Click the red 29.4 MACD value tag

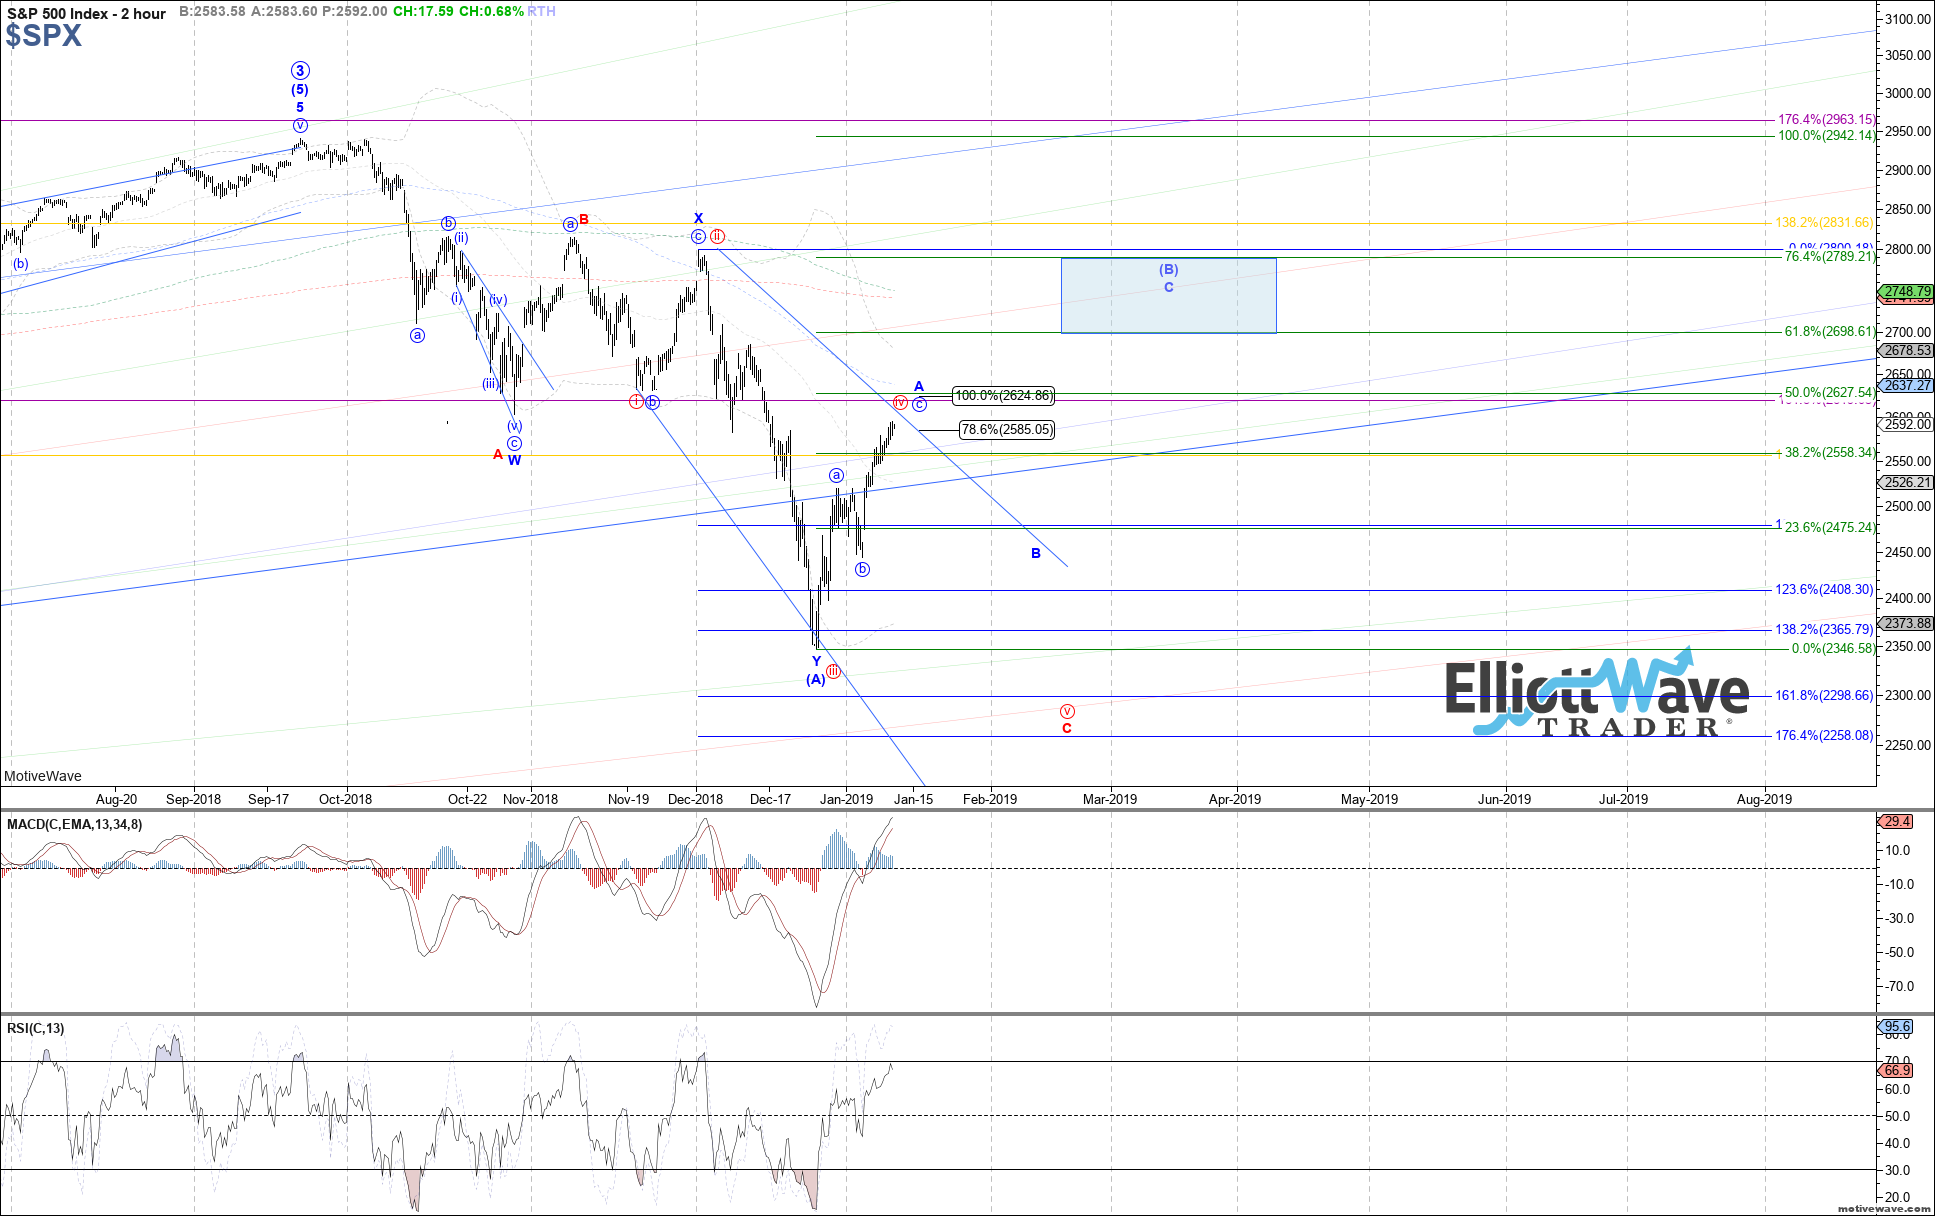(1897, 822)
